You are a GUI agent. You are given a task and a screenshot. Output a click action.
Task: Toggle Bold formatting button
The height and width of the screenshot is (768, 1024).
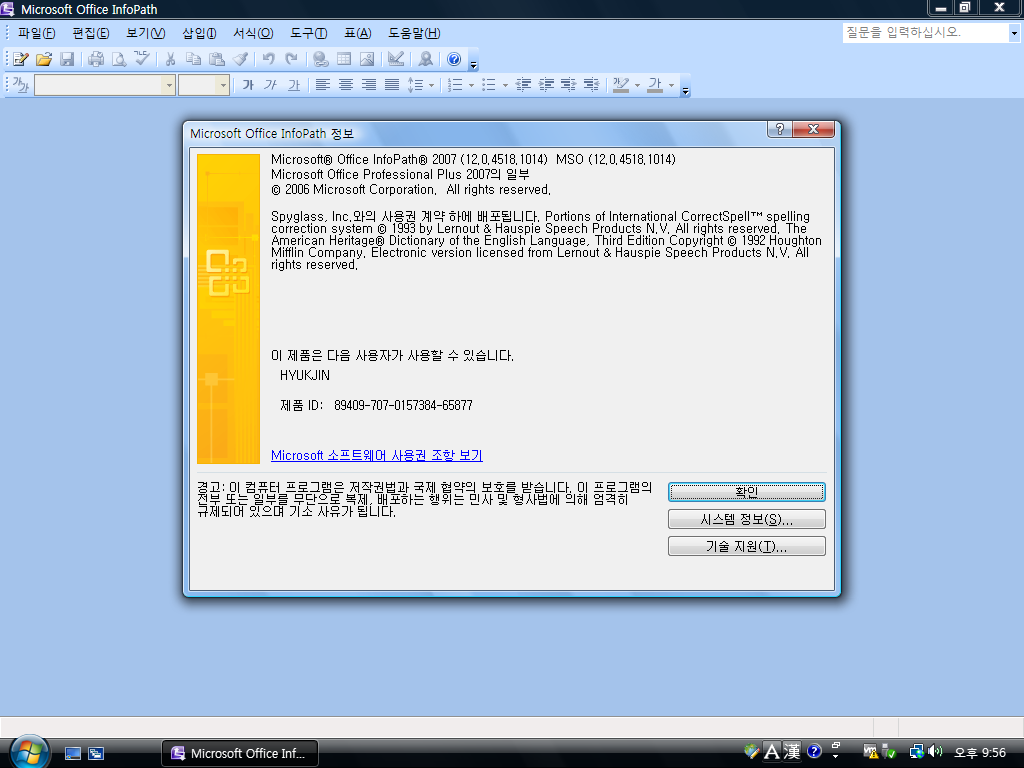[x=248, y=85]
